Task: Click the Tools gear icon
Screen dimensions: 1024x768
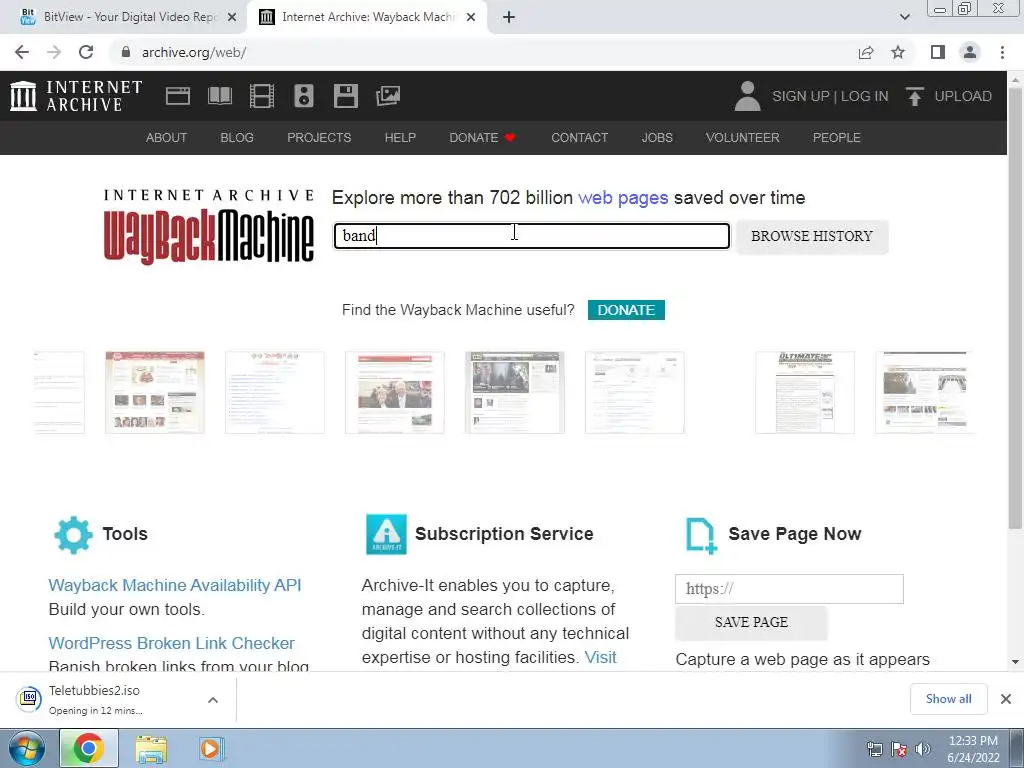Action: coord(73,535)
